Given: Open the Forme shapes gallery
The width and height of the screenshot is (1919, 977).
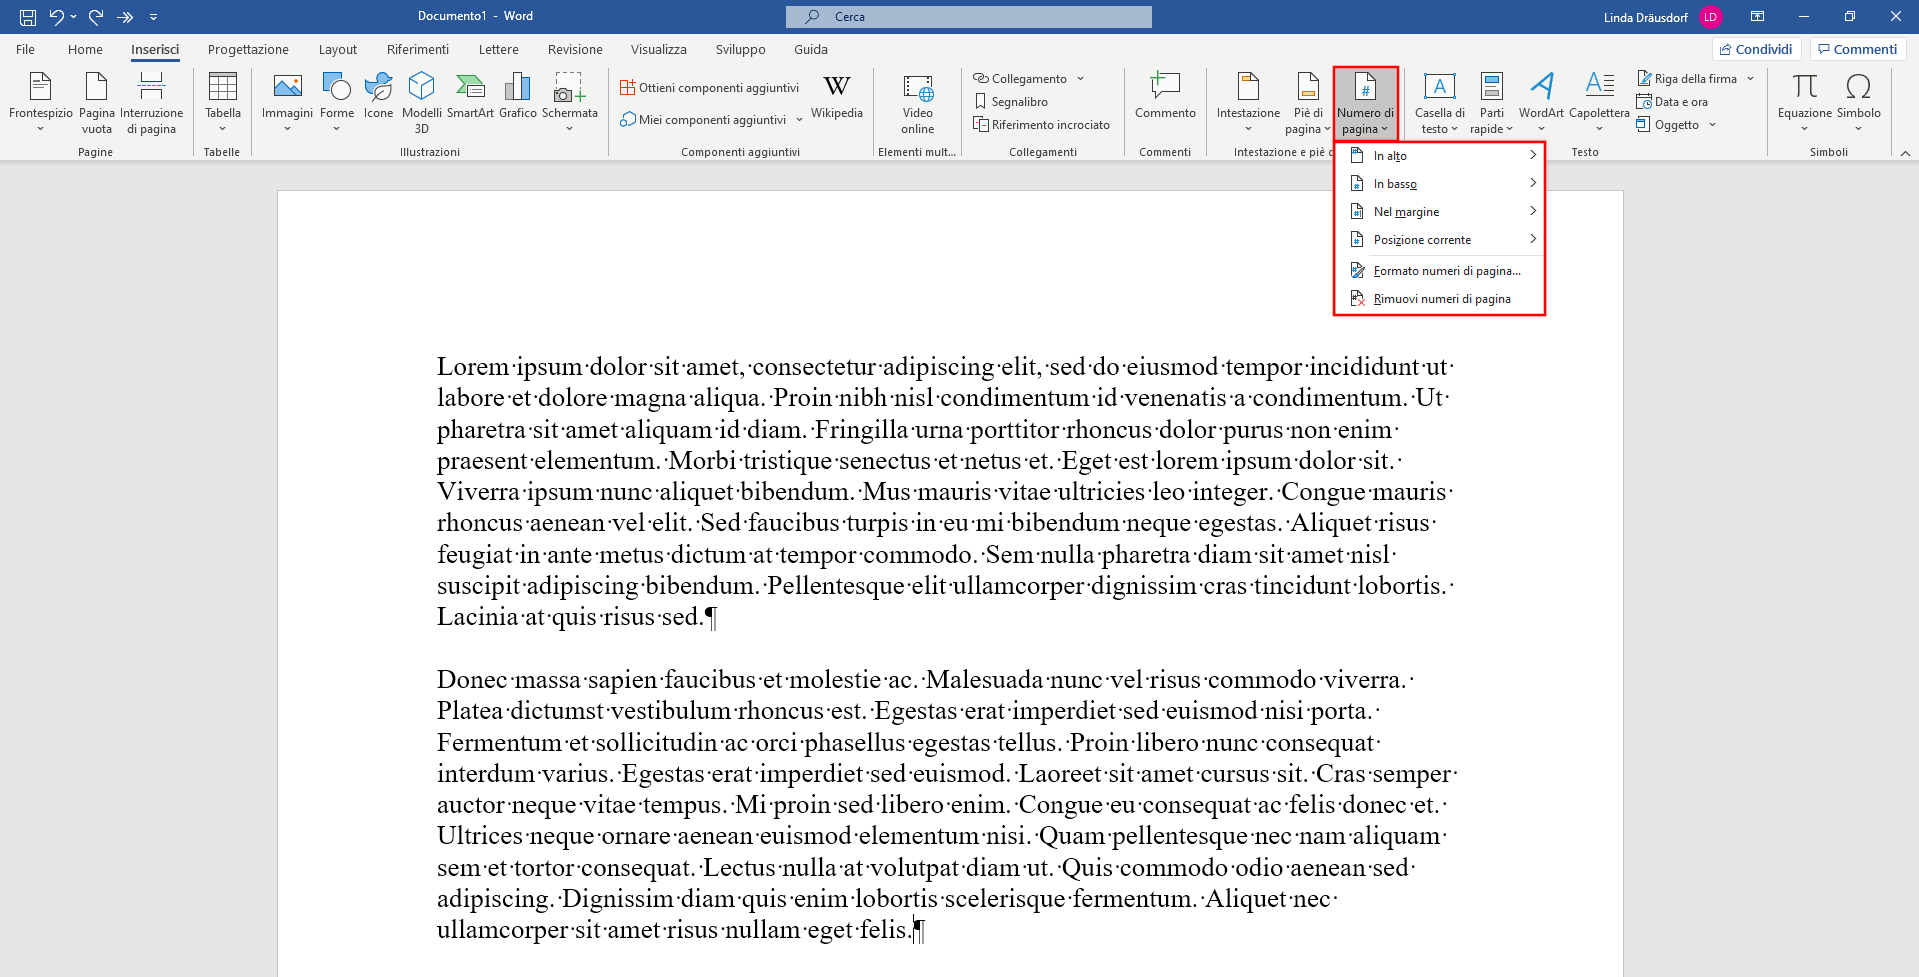Looking at the screenshot, I should click(x=337, y=100).
